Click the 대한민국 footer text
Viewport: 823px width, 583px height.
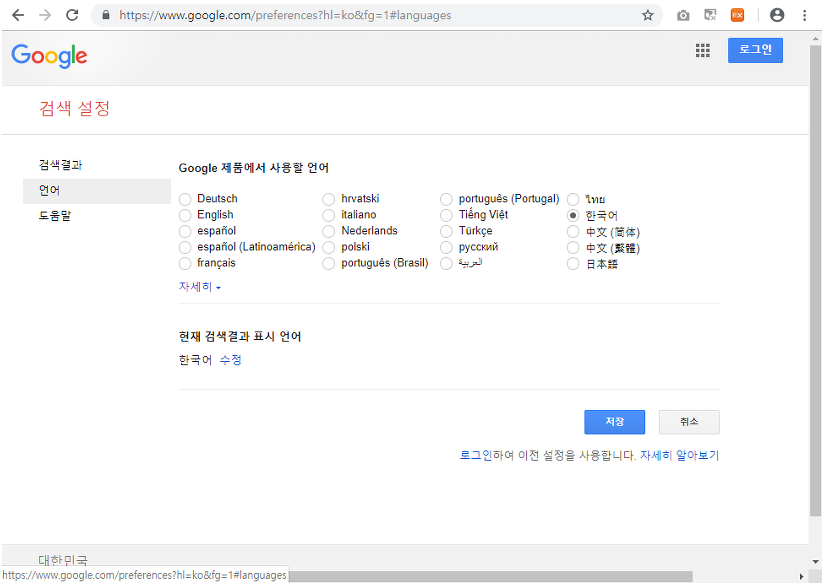click(63, 560)
